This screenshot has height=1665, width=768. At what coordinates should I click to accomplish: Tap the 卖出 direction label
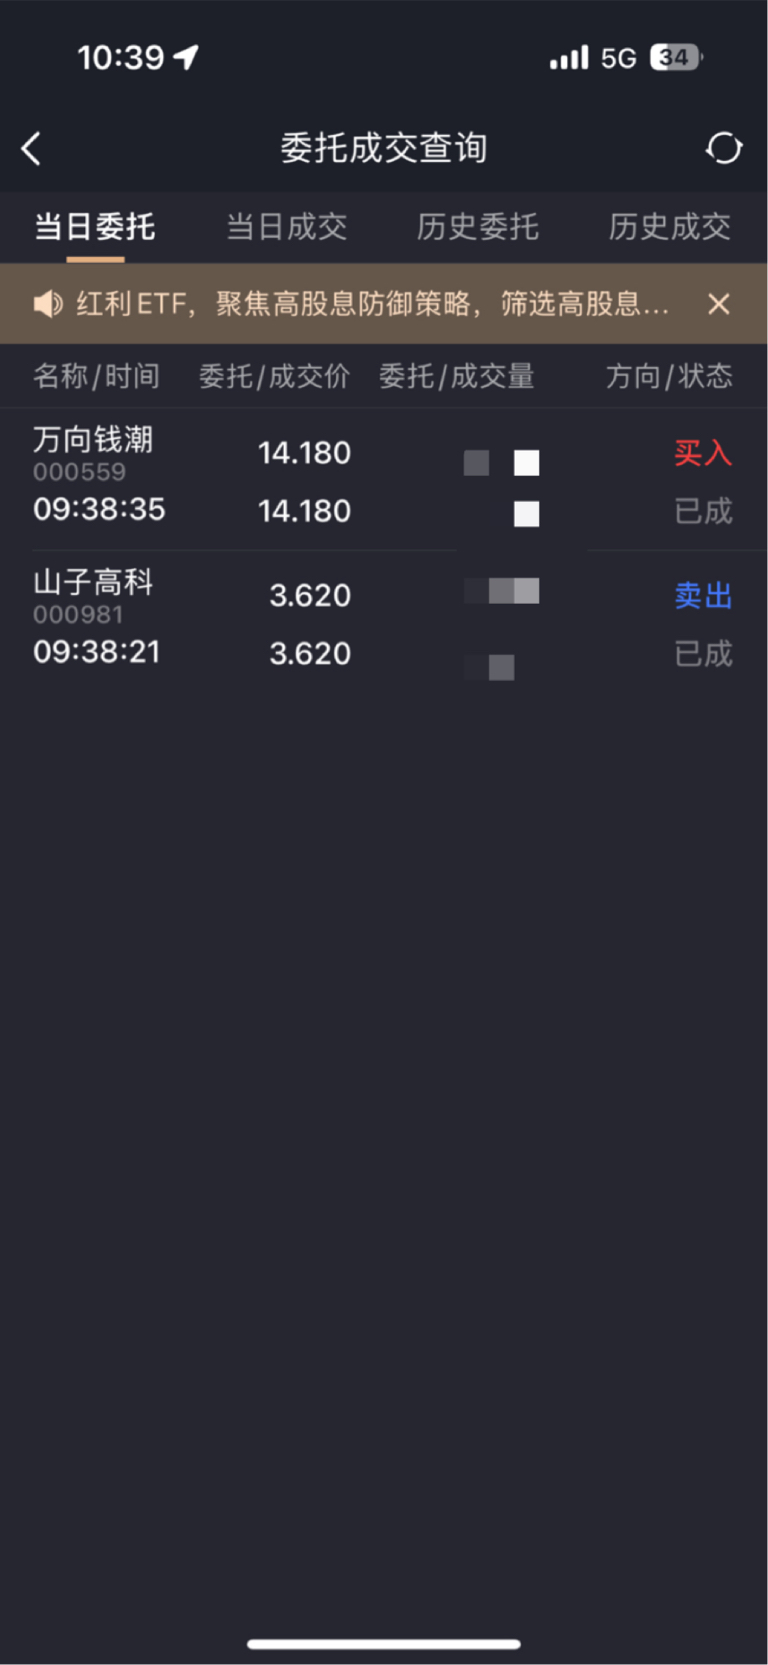(x=703, y=596)
